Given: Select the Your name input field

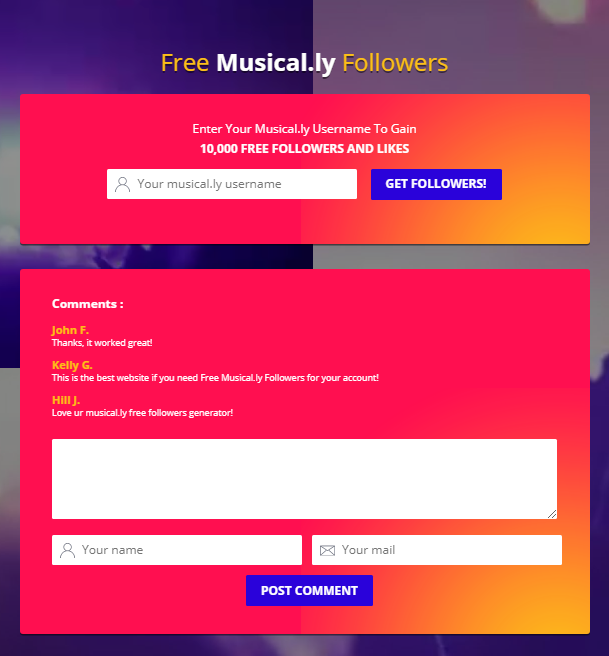Looking at the screenshot, I should 177,550.
